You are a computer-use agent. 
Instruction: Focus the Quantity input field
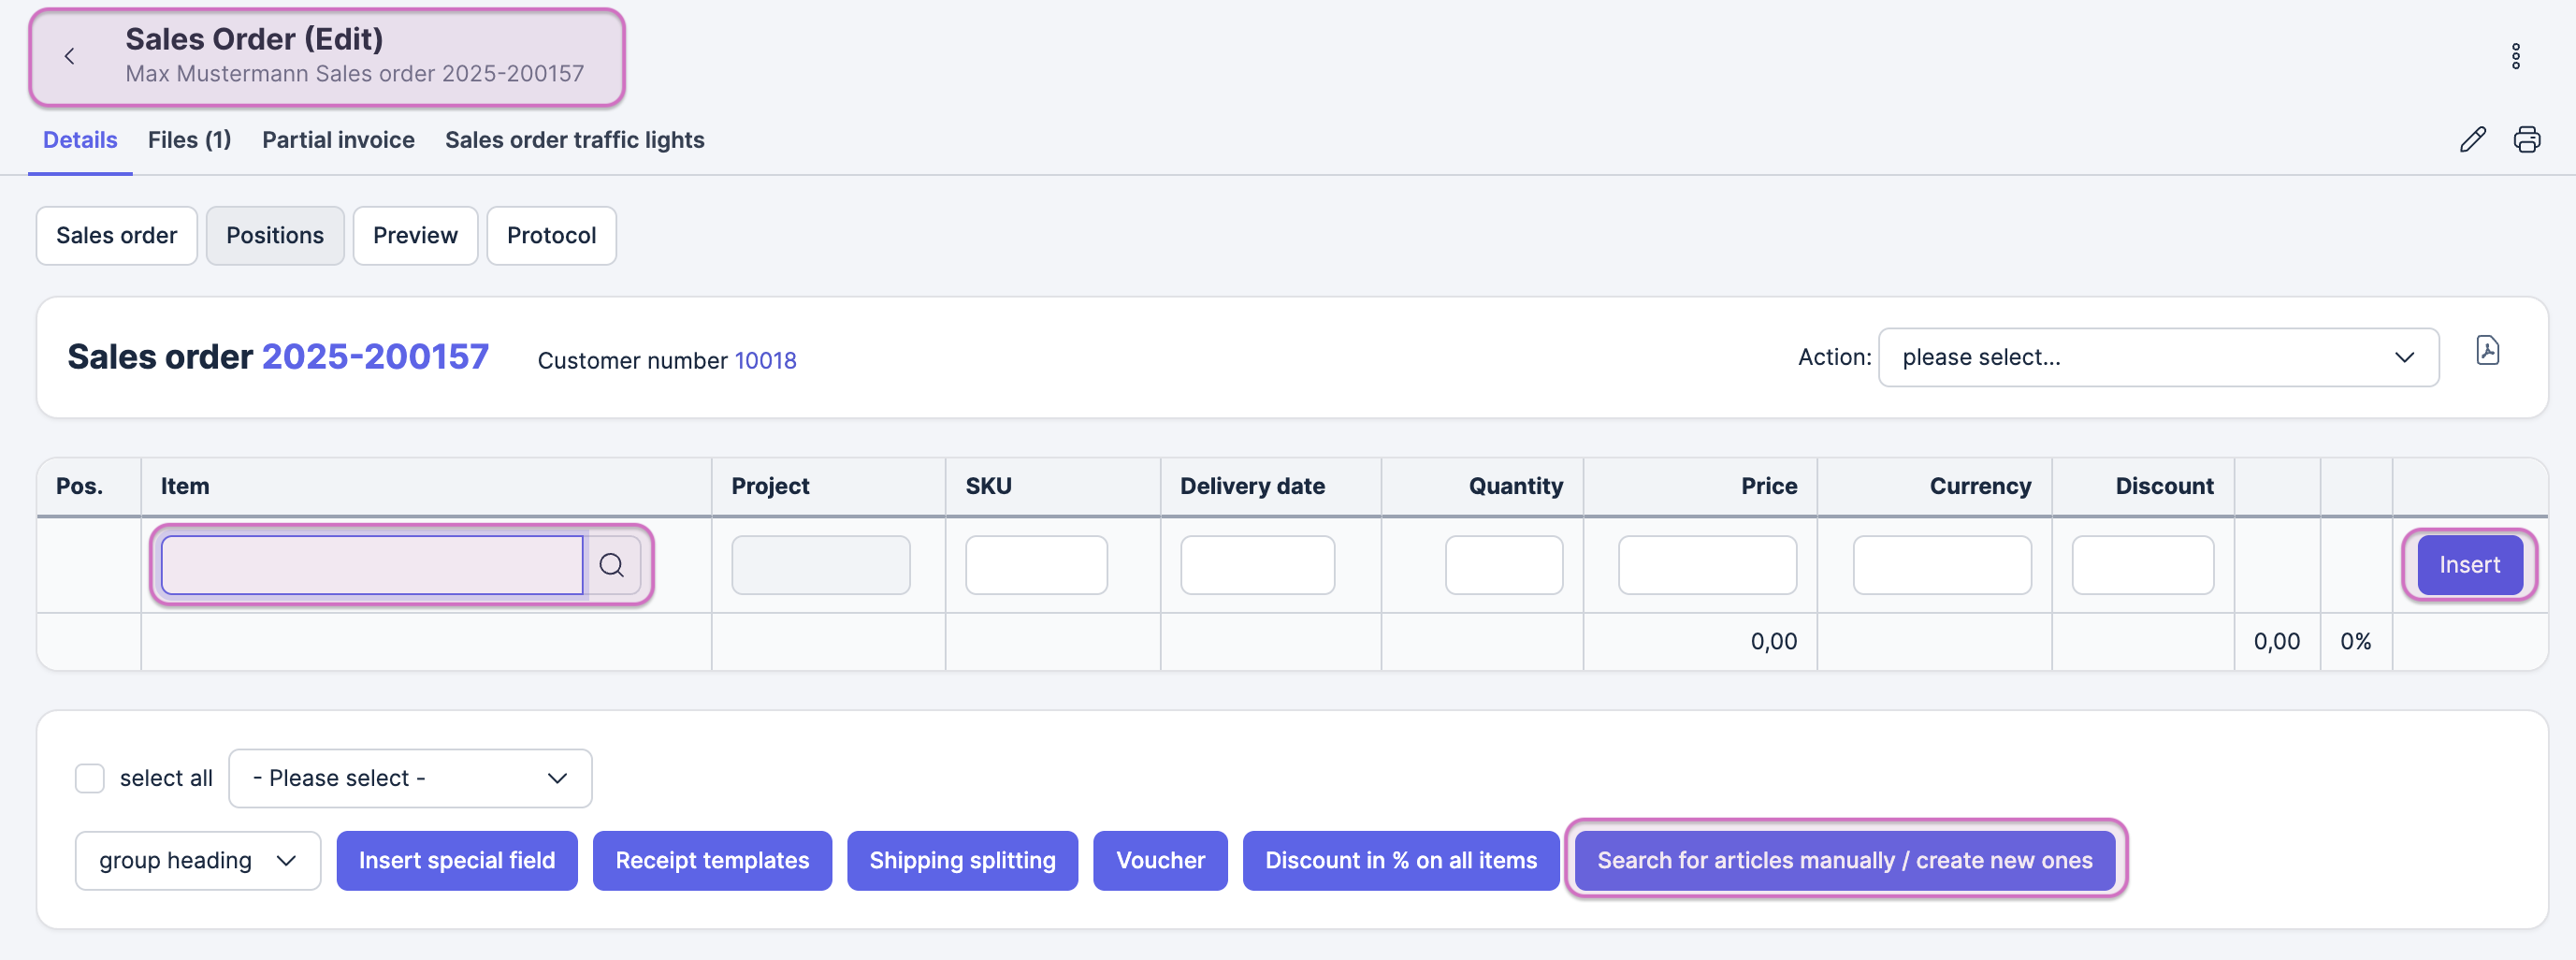pyautogui.click(x=1503, y=565)
